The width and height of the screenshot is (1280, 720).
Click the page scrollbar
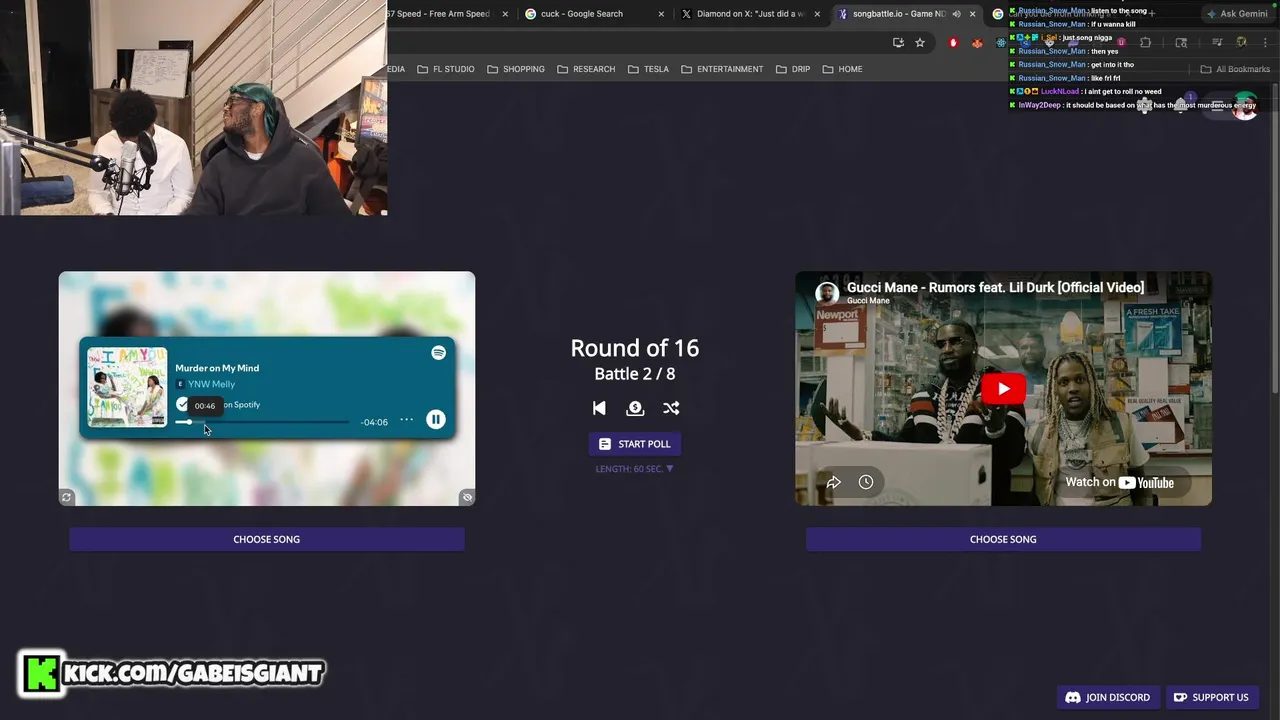click(x=1275, y=240)
